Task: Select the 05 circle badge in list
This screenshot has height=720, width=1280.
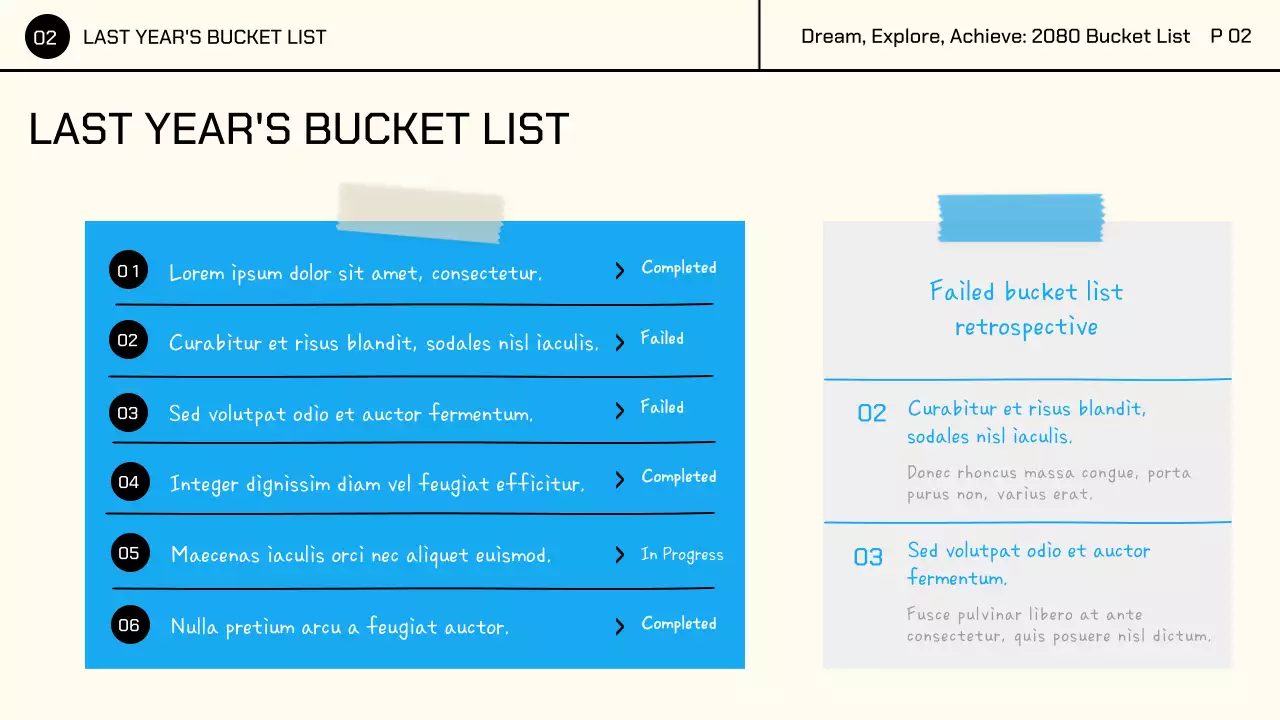Action: click(129, 553)
